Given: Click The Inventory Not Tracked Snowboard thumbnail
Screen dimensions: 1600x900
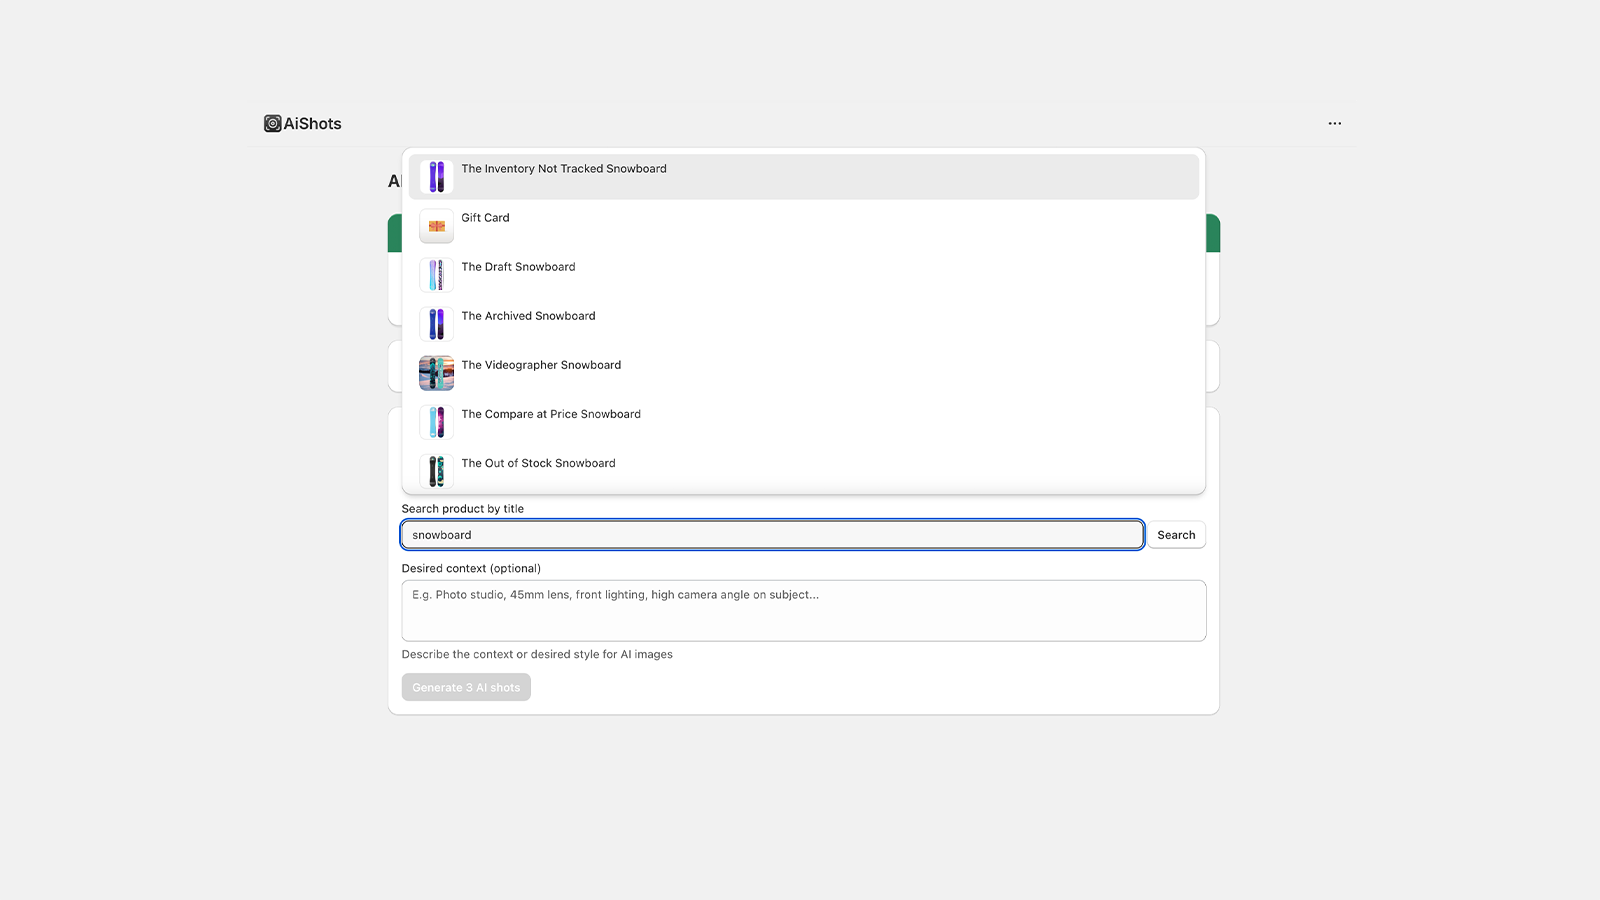Looking at the screenshot, I should (436, 176).
